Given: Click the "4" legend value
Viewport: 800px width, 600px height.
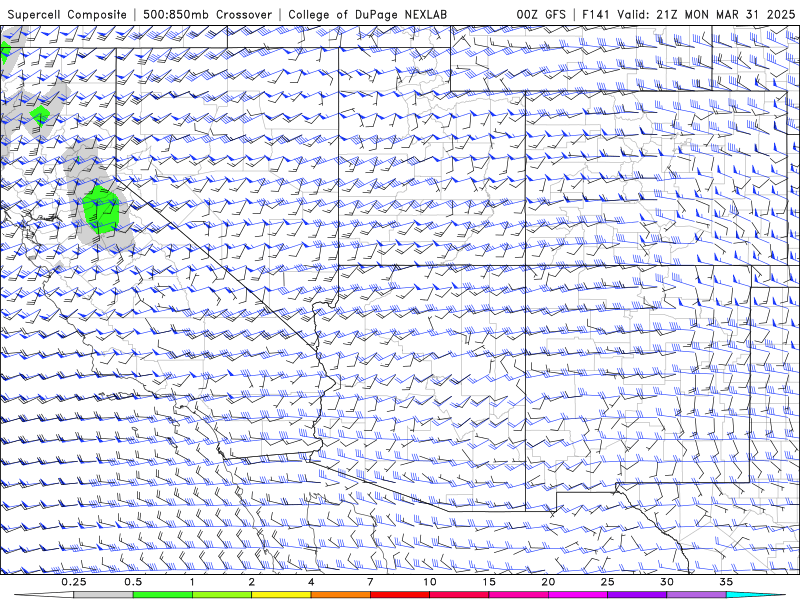Looking at the screenshot, I should click(x=311, y=582).
